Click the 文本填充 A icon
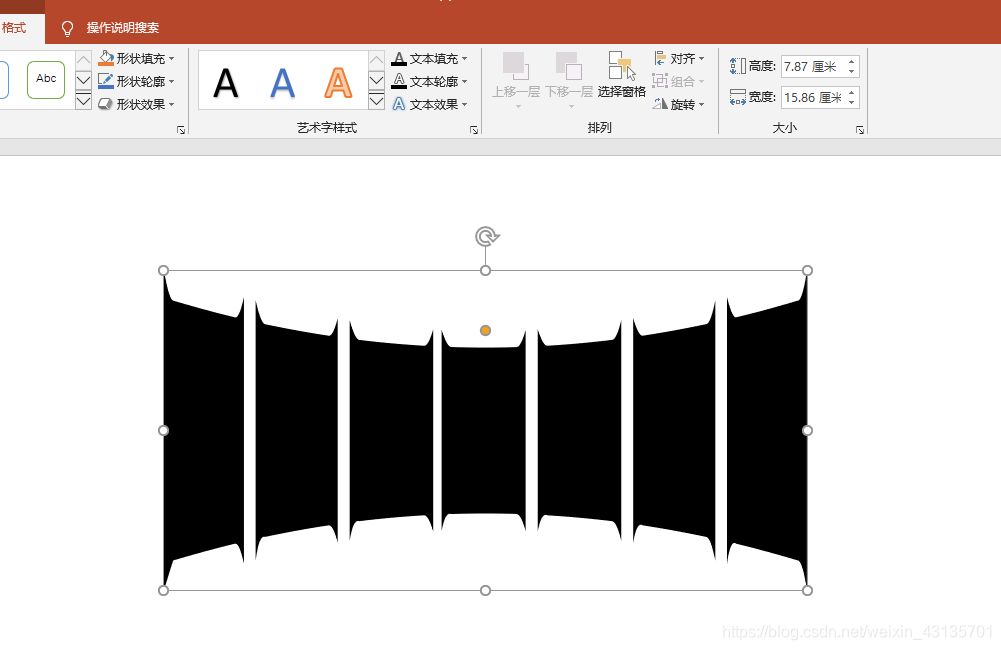This screenshot has width=1001, height=650. point(399,59)
